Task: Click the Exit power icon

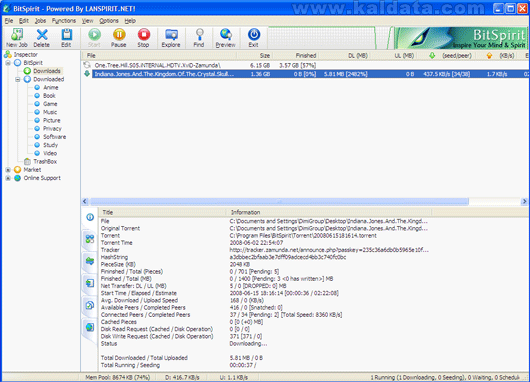Action: 254,38
